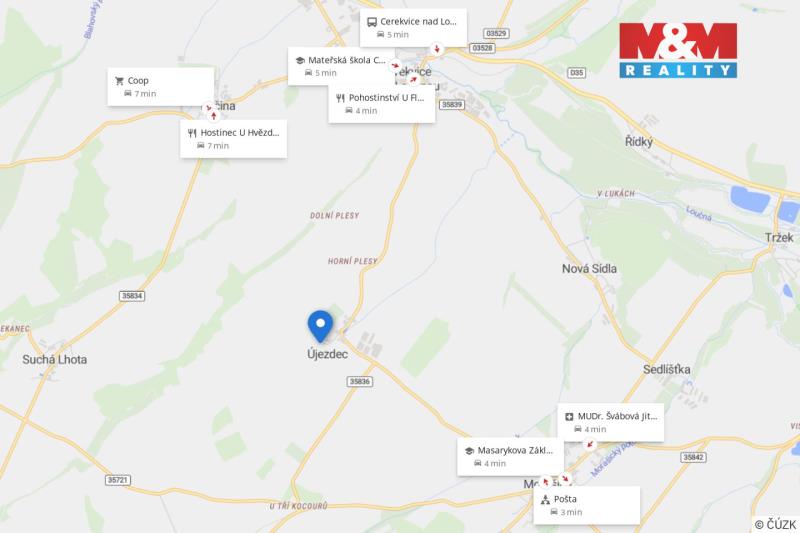
Task: Click the blue location pin at Újezdec
Action: click(x=320, y=326)
